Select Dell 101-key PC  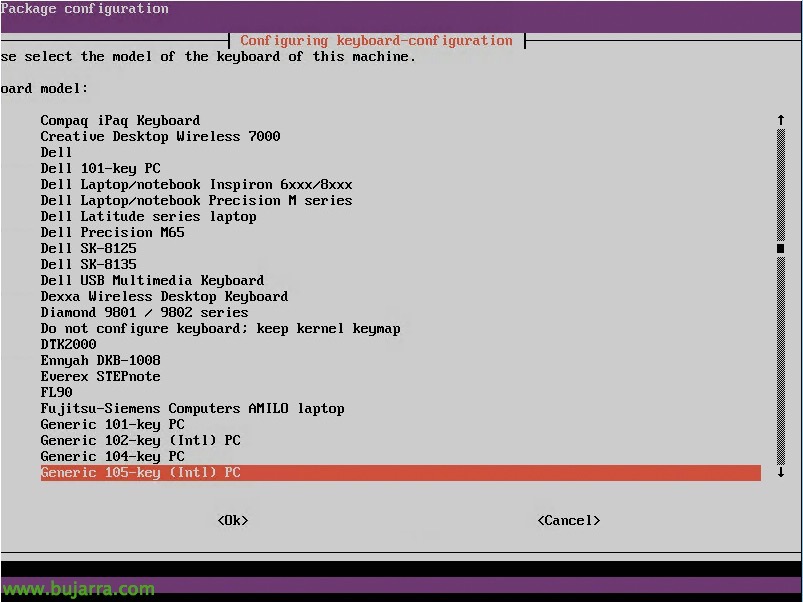[x=100, y=168]
